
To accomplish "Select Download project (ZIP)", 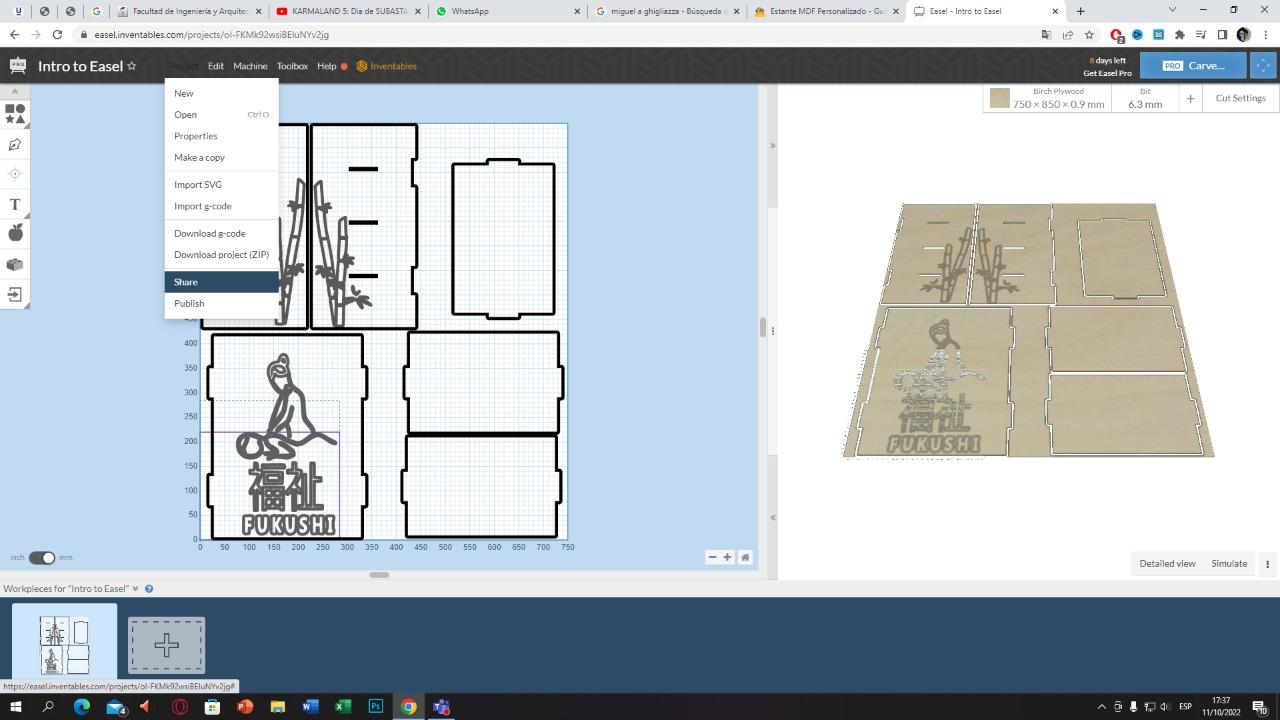I will (222, 254).
